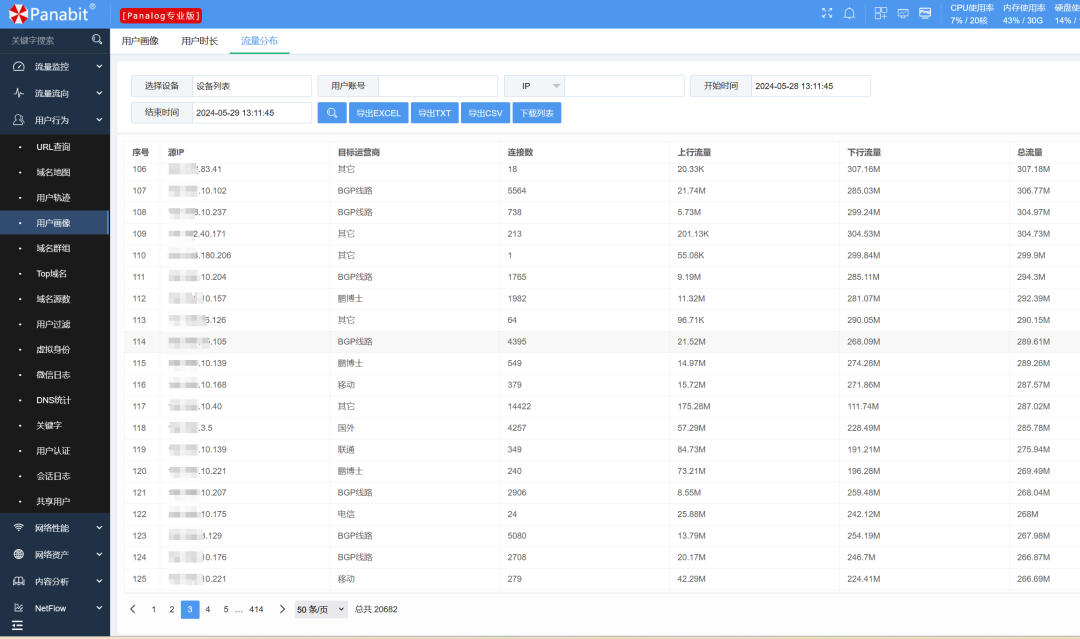Viewport: 1080px width, 639px height.
Task: Click the 导出TXT button
Action: tap(435, 113)
